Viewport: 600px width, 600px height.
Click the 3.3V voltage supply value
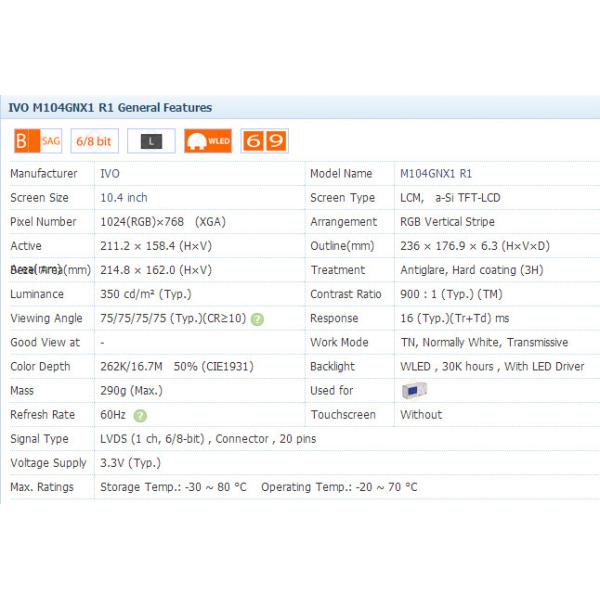[128, 463]
